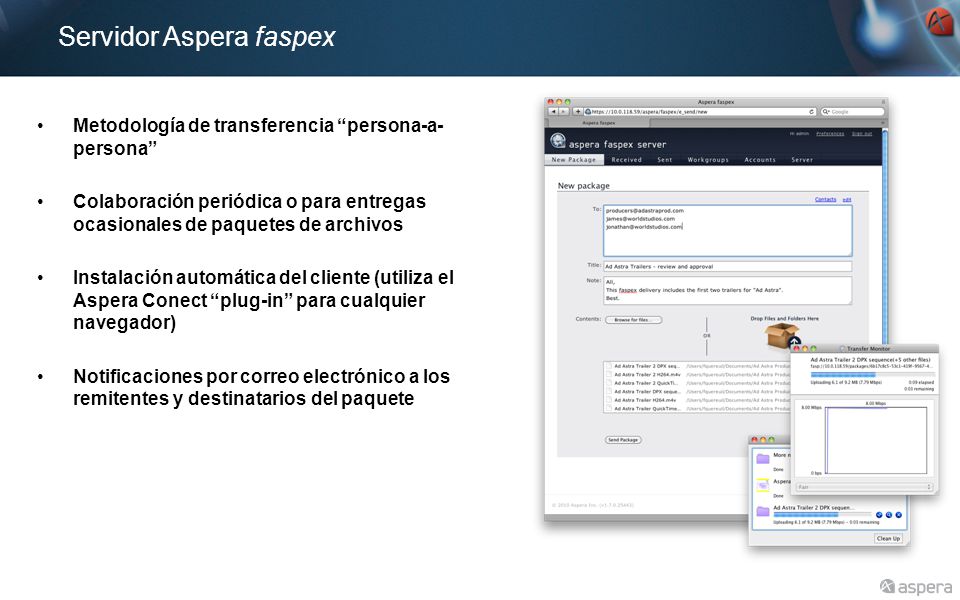Click the Clean Up button
Image resolution: width=960 pixels, height=600 pixels.
pos(888,539)
